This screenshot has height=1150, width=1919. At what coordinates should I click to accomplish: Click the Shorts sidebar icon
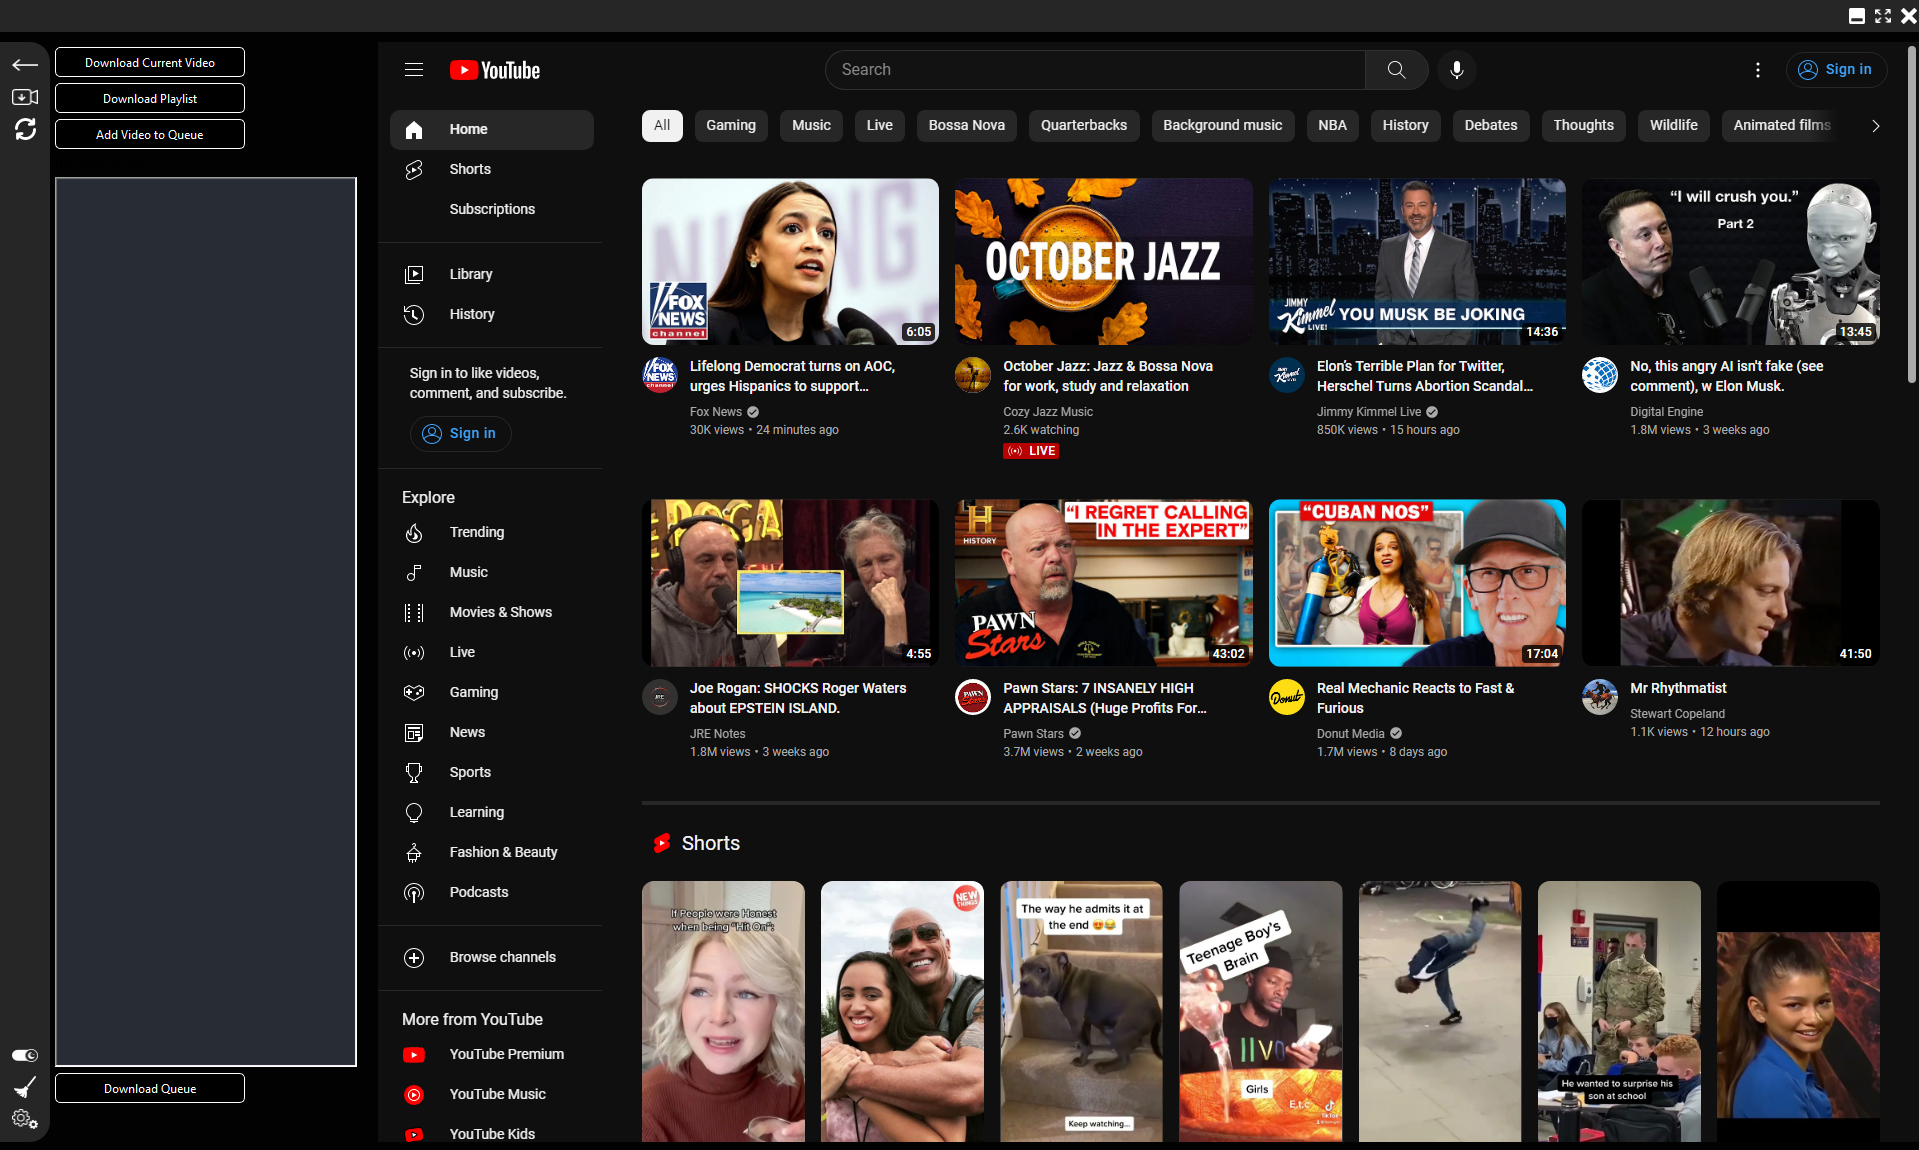click(414, 170)
